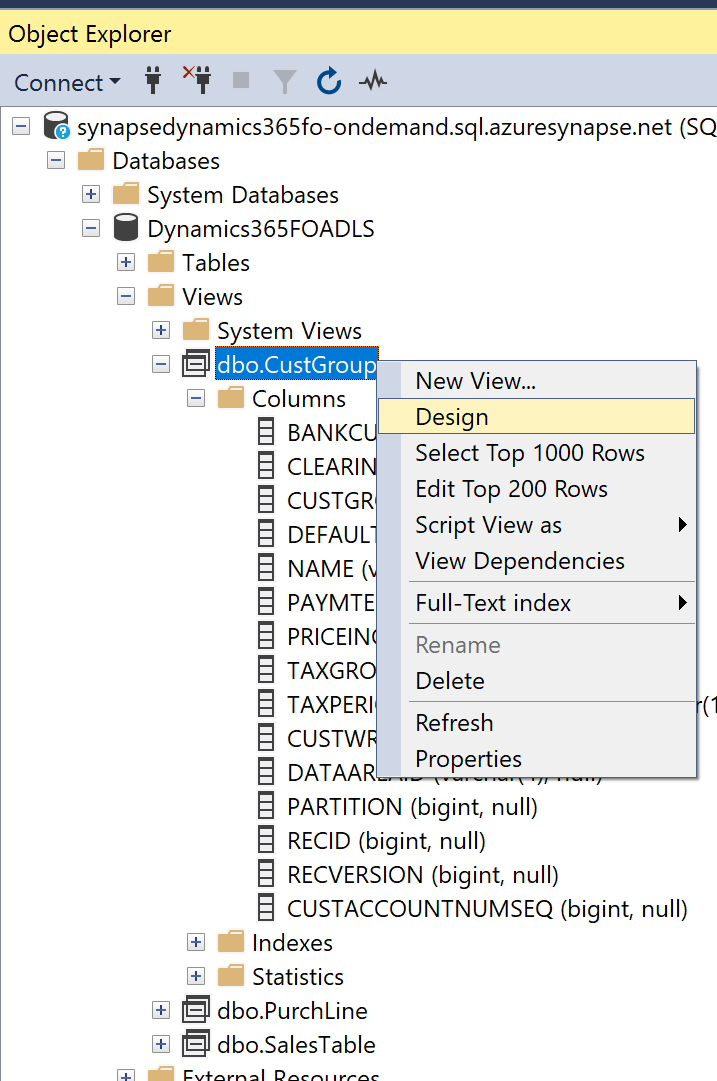Collapse the synapsedynamics365fo server node
The width and height of the screenshot is (717, 1081).
pos(21,126)
